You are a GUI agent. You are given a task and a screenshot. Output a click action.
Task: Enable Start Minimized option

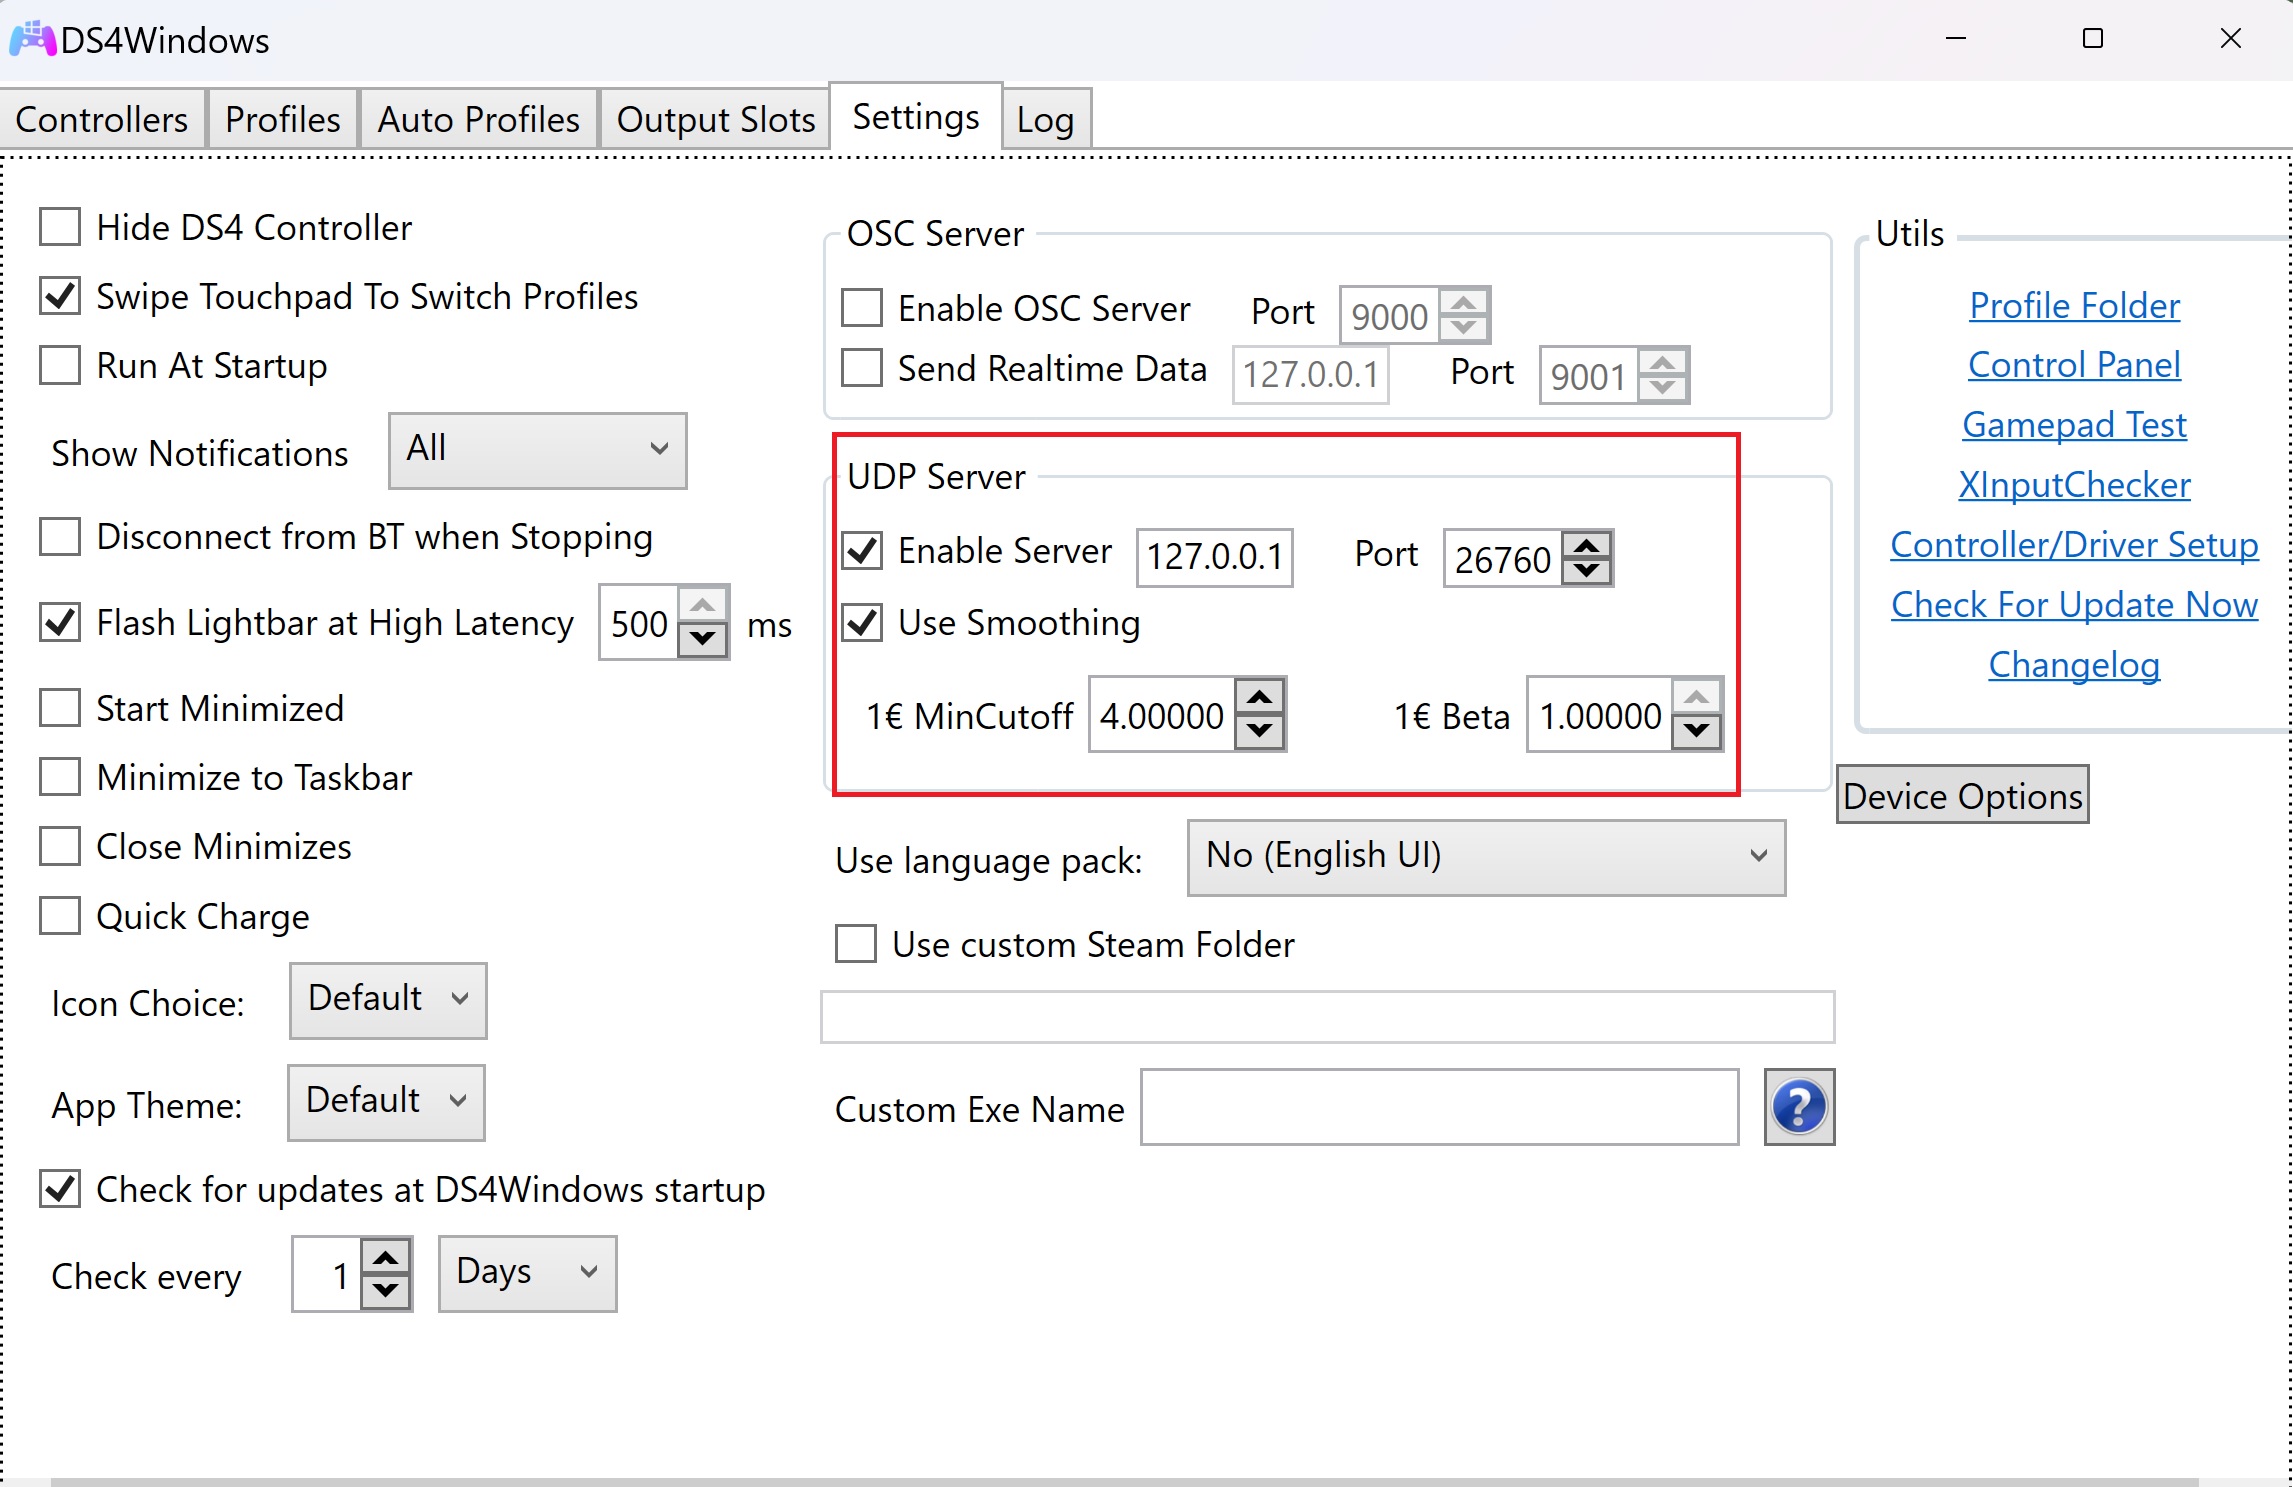[60, 708]
